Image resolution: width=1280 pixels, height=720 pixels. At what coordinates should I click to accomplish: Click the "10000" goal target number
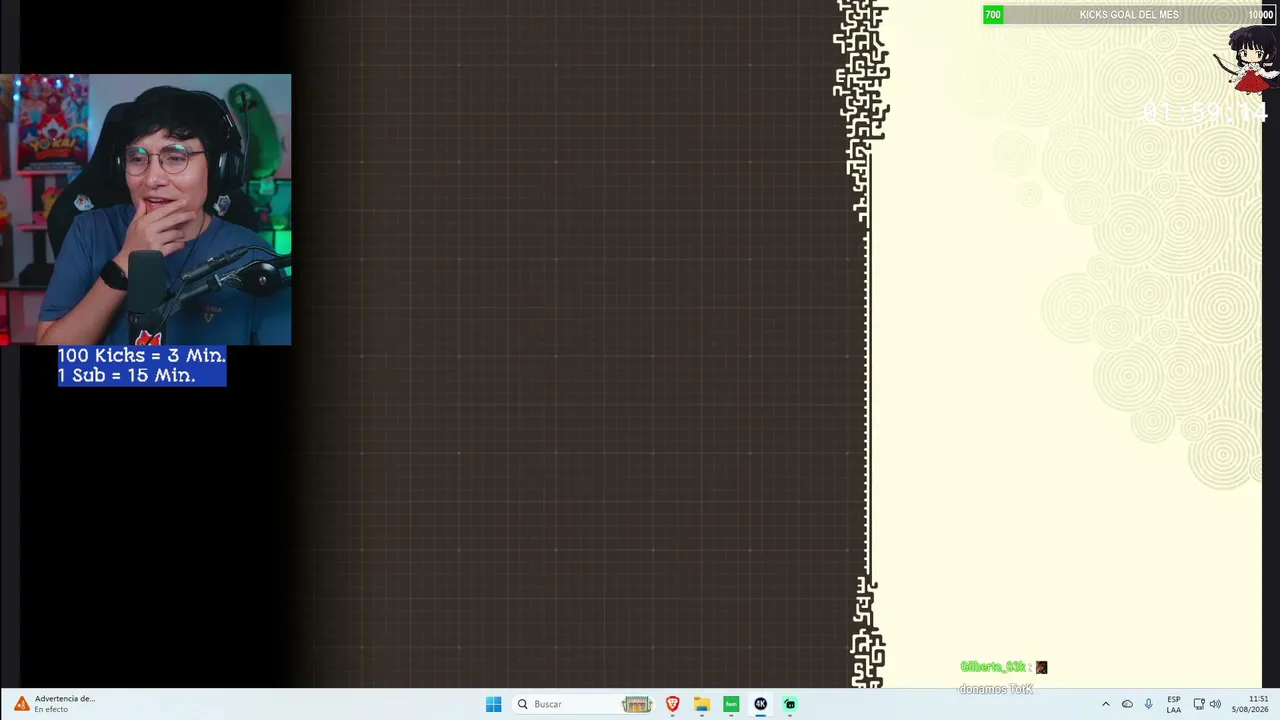point(1261,15)
